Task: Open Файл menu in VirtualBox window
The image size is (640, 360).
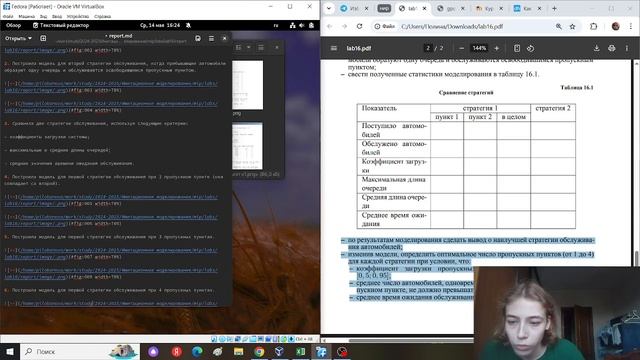Action: pos(8,17)
